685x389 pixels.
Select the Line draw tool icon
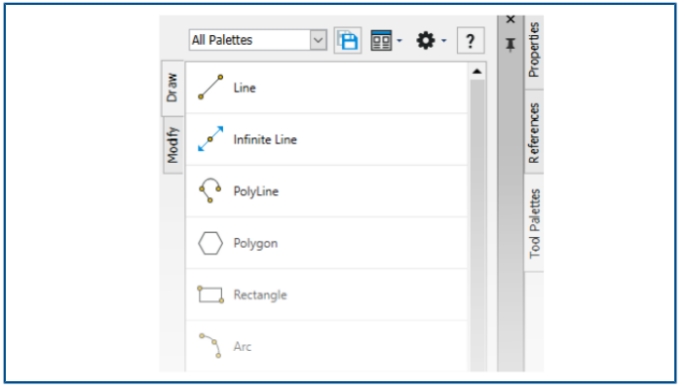click(211, 87)
